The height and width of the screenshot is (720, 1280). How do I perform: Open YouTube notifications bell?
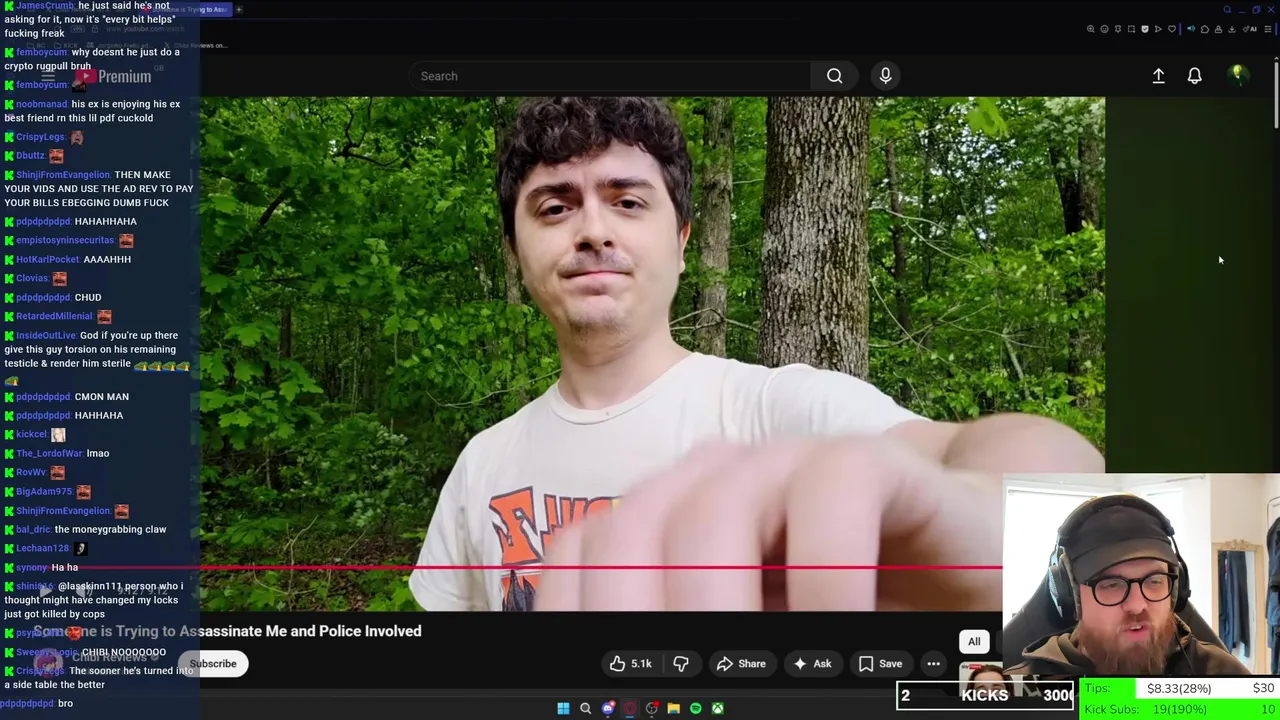click(x=1194, y=76)
